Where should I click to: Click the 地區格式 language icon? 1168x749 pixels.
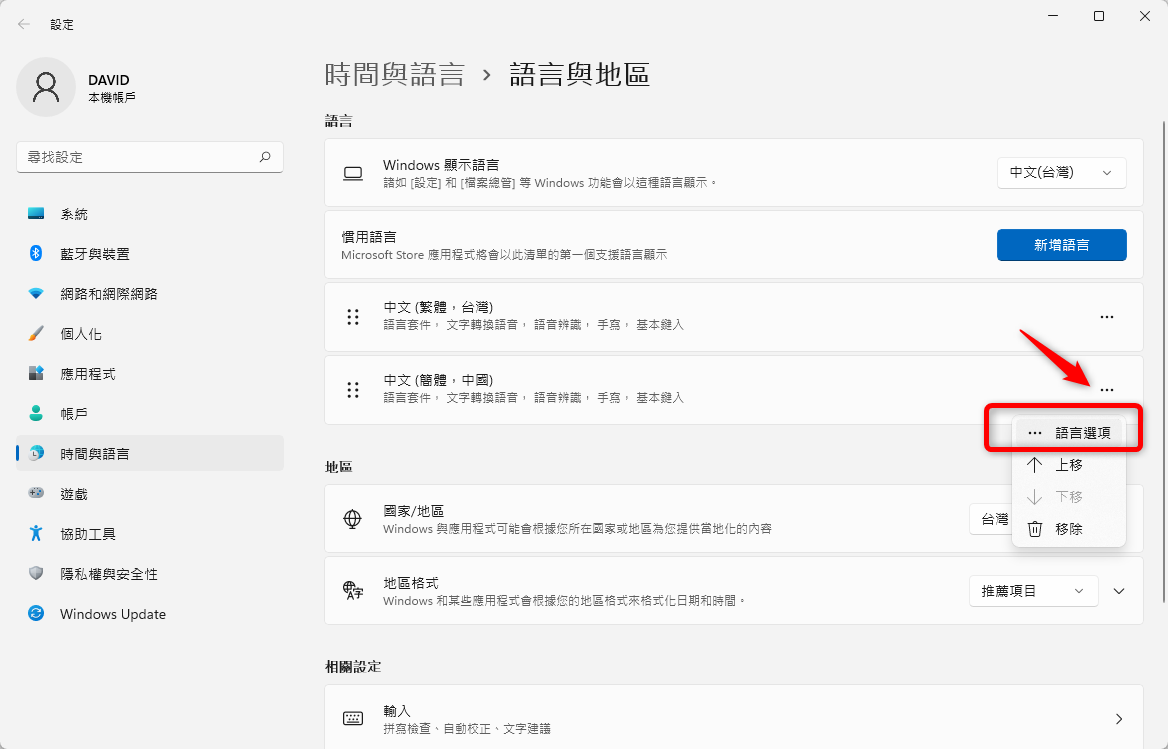pyautogui.click(x=352, y=591)
